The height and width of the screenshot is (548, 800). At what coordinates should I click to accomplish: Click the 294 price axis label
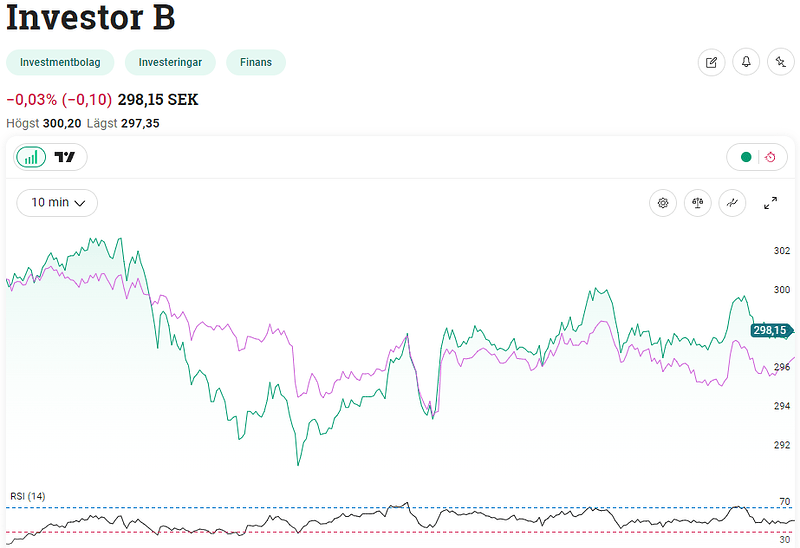coord(782,406)
